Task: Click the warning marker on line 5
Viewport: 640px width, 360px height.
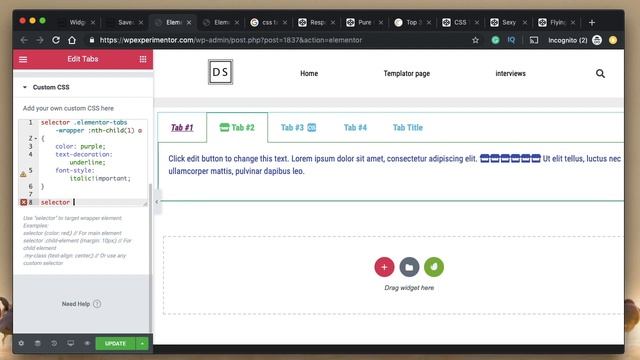Action: point(23,174)
